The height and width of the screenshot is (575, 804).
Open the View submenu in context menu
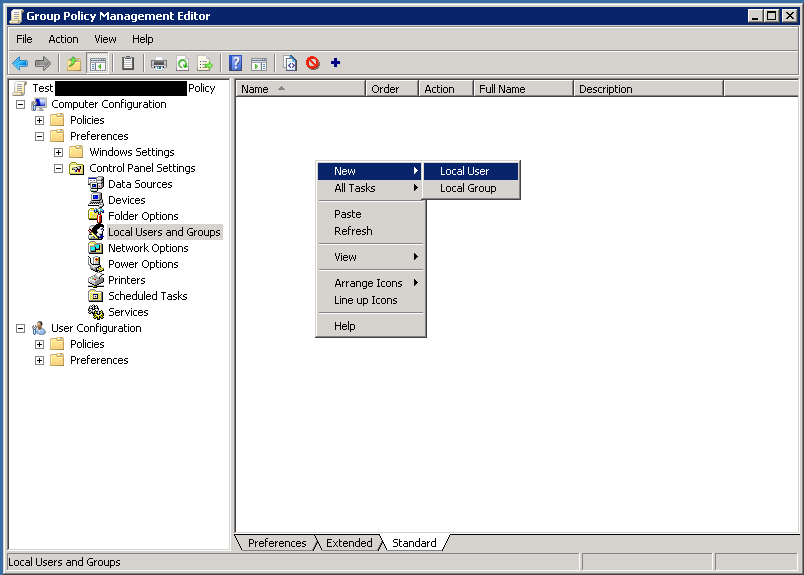pos(370,257)
